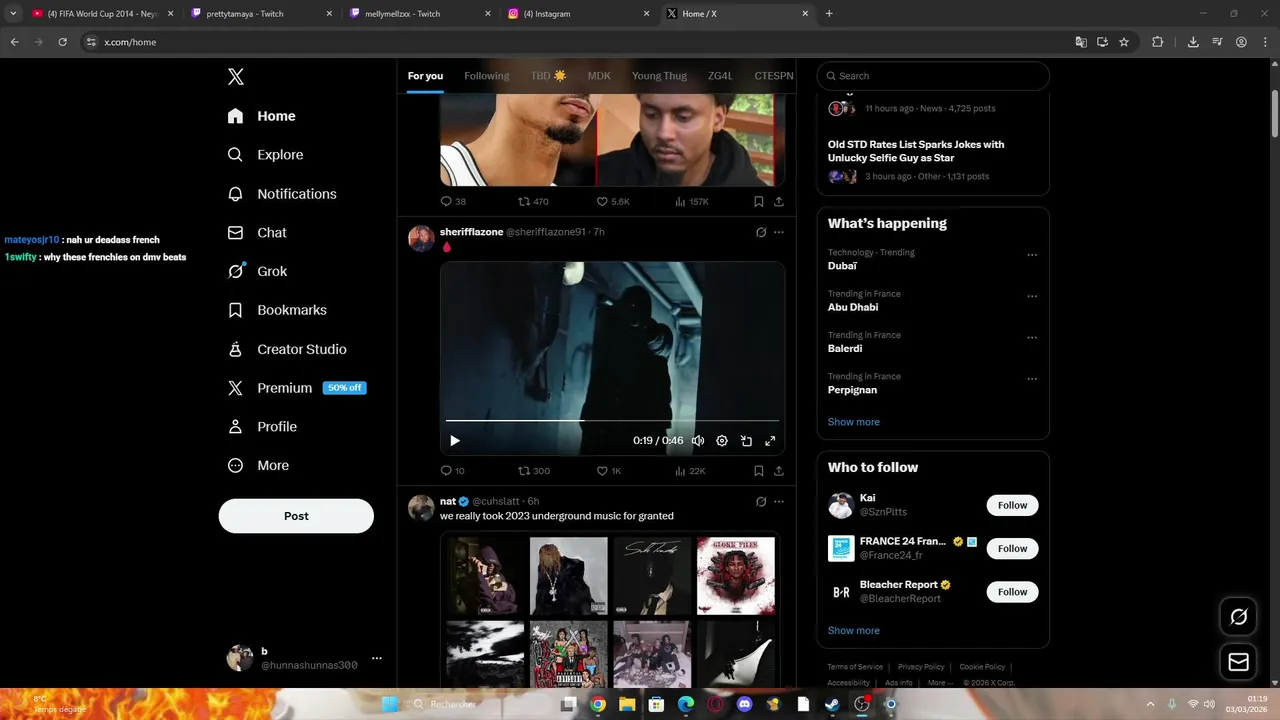Open Grok in the left sidebar
Viewport: 1280px width, 720px height.
(x=257, y=271)
